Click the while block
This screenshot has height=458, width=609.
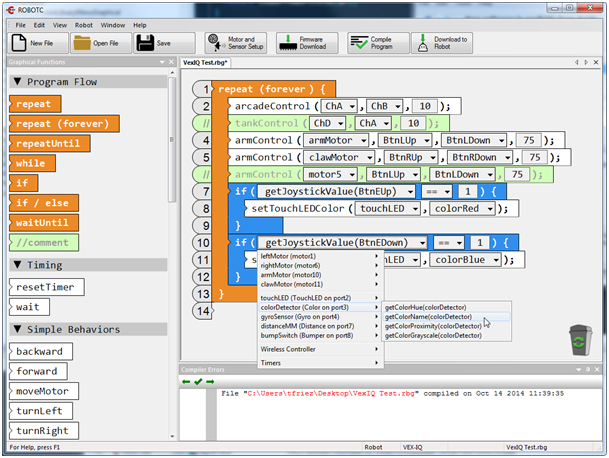pos(32,163)
